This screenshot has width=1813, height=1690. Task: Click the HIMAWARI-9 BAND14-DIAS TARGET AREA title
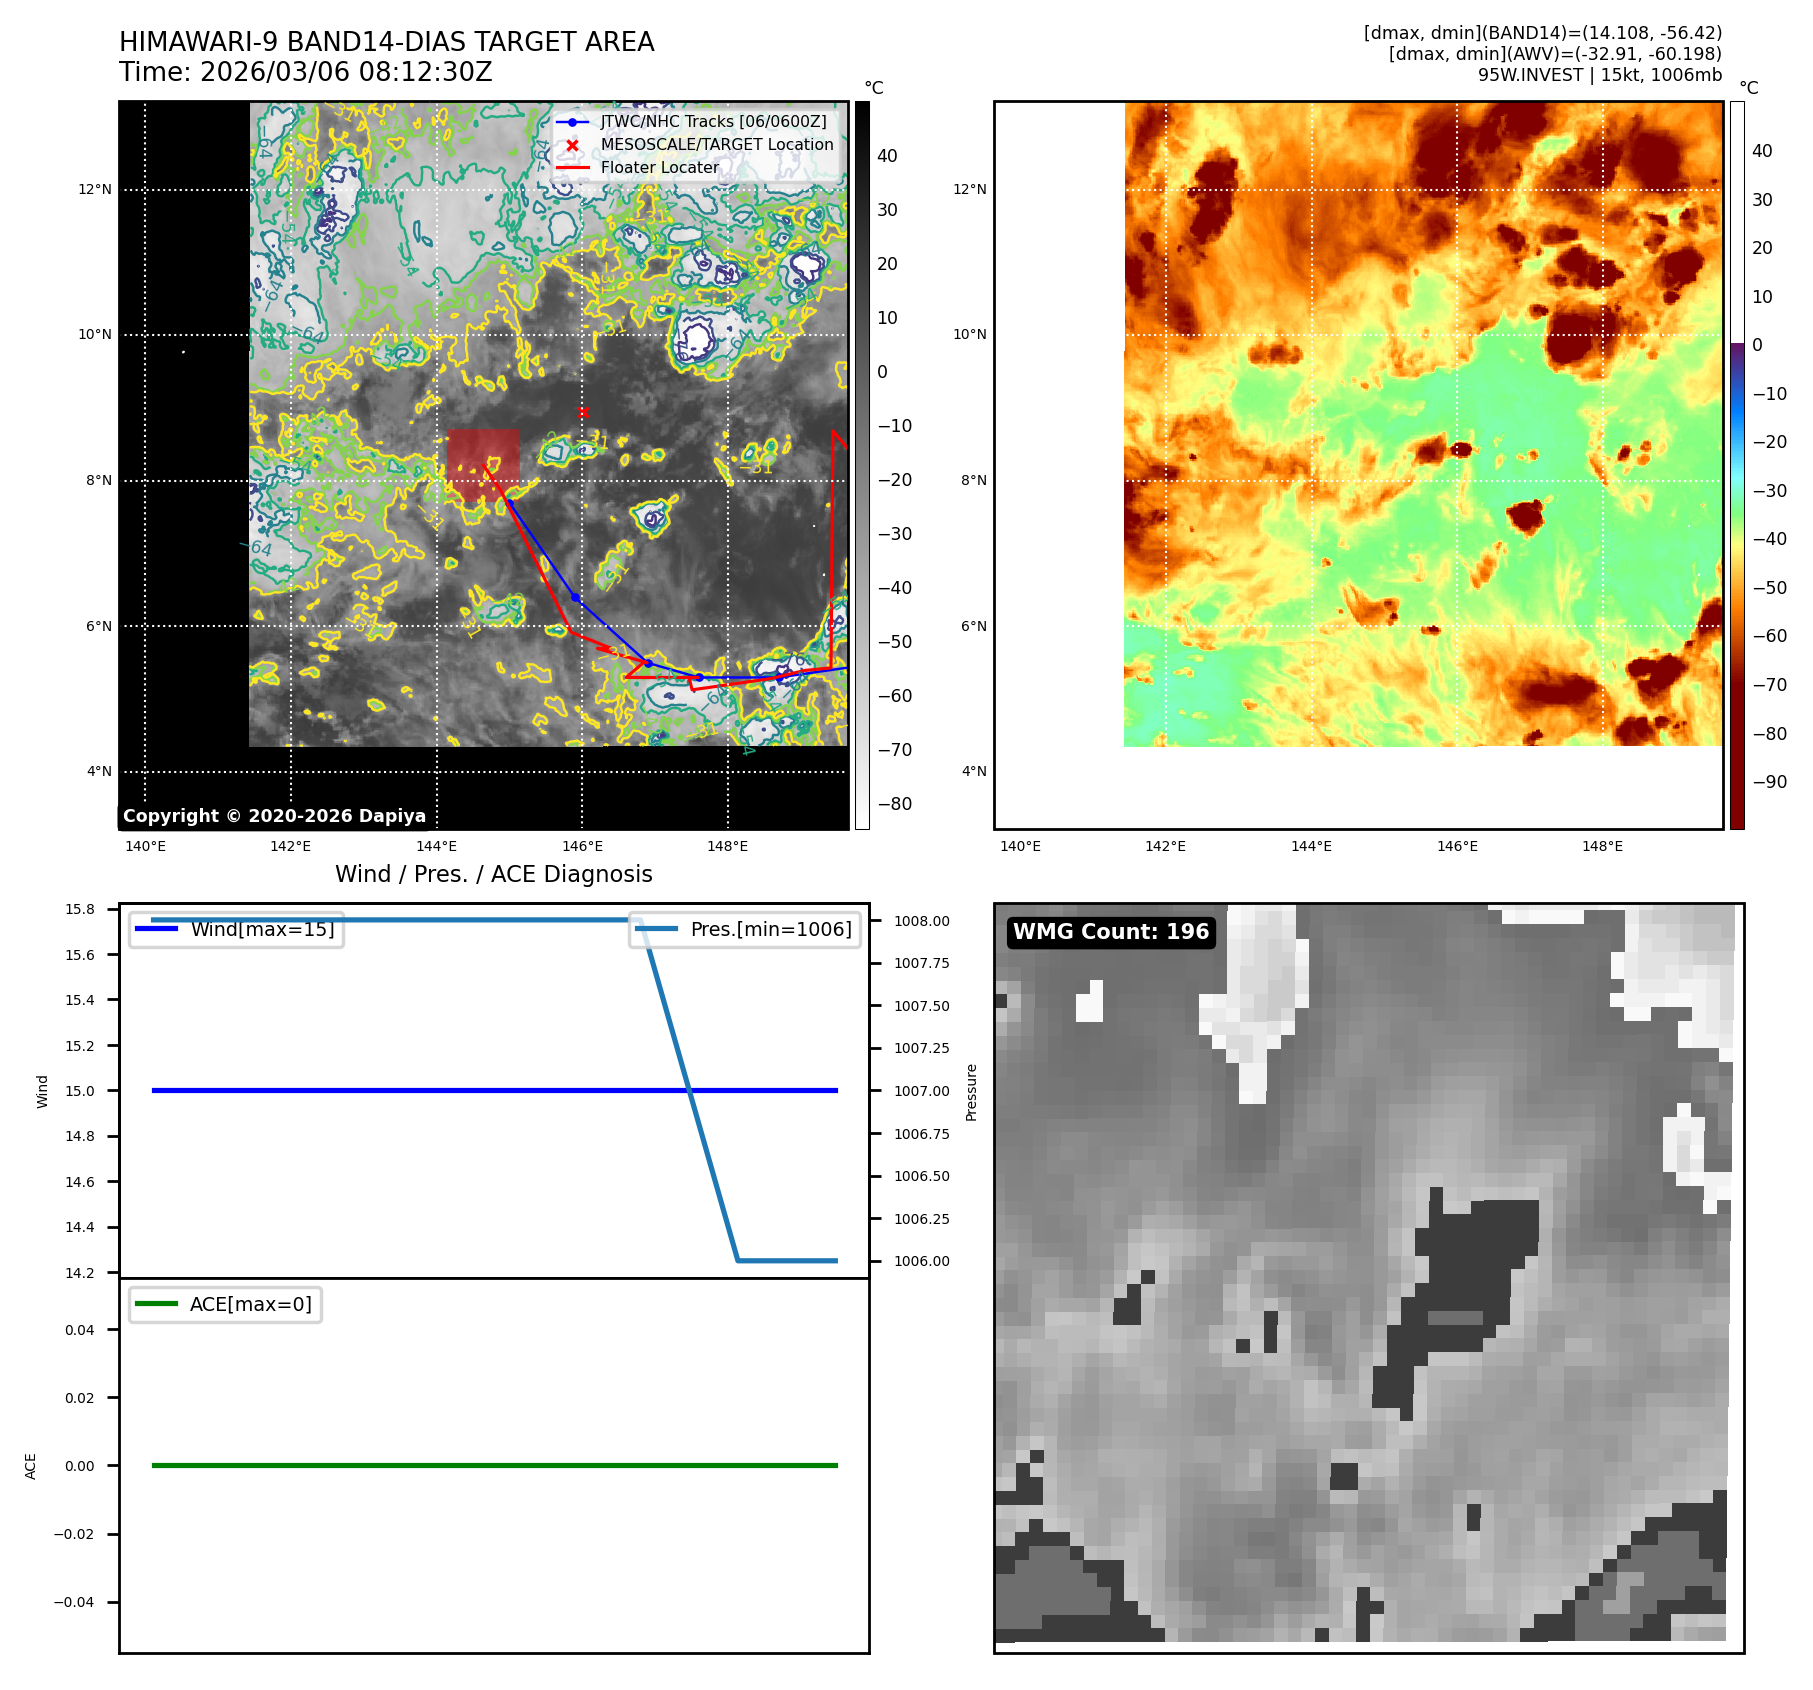pyautogui.click(x=386, y=42)
